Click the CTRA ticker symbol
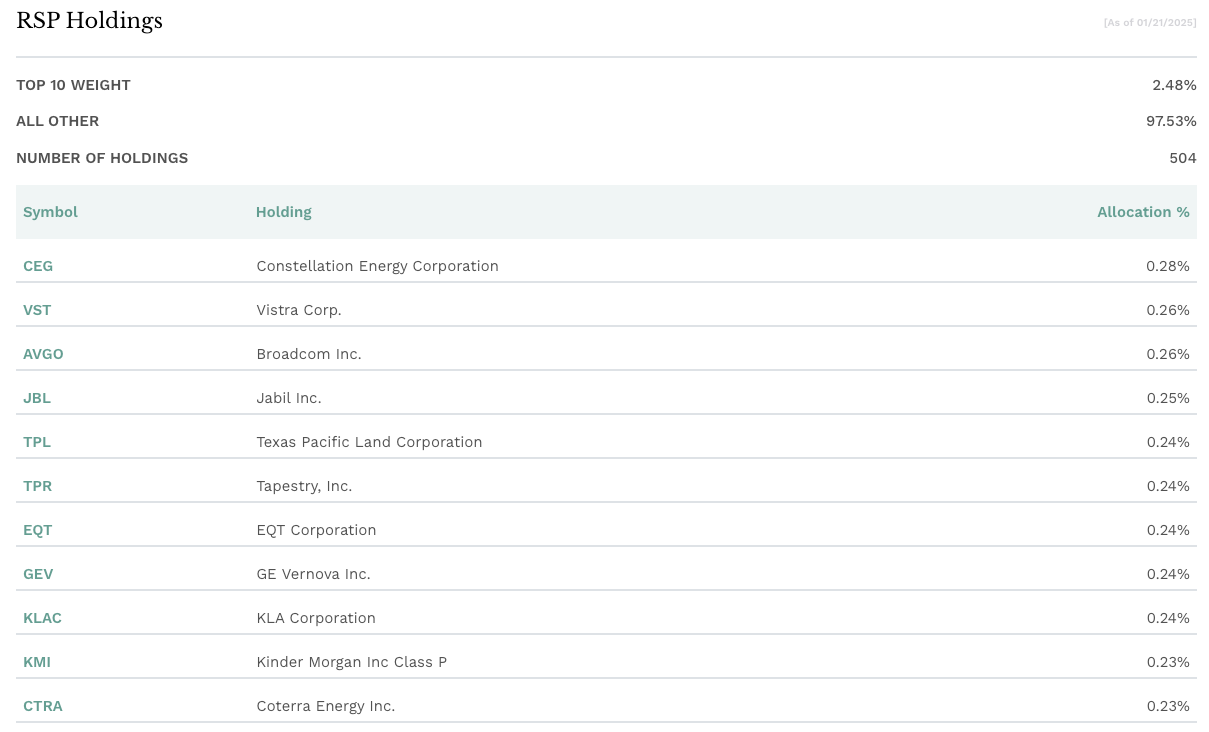This screenshot has width=1209, height=732. tap(43, 706)
